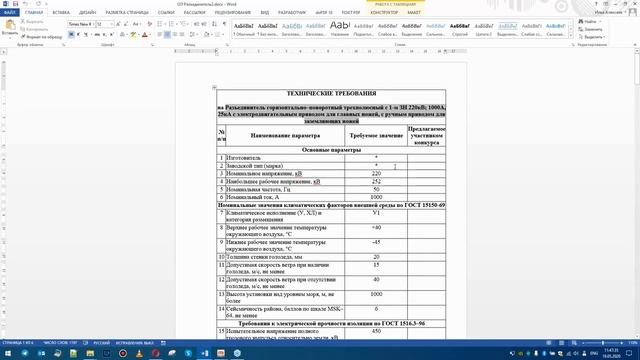Toggle Center alignment button
This screenshot has width=640, height=360.
pos(167,35)
